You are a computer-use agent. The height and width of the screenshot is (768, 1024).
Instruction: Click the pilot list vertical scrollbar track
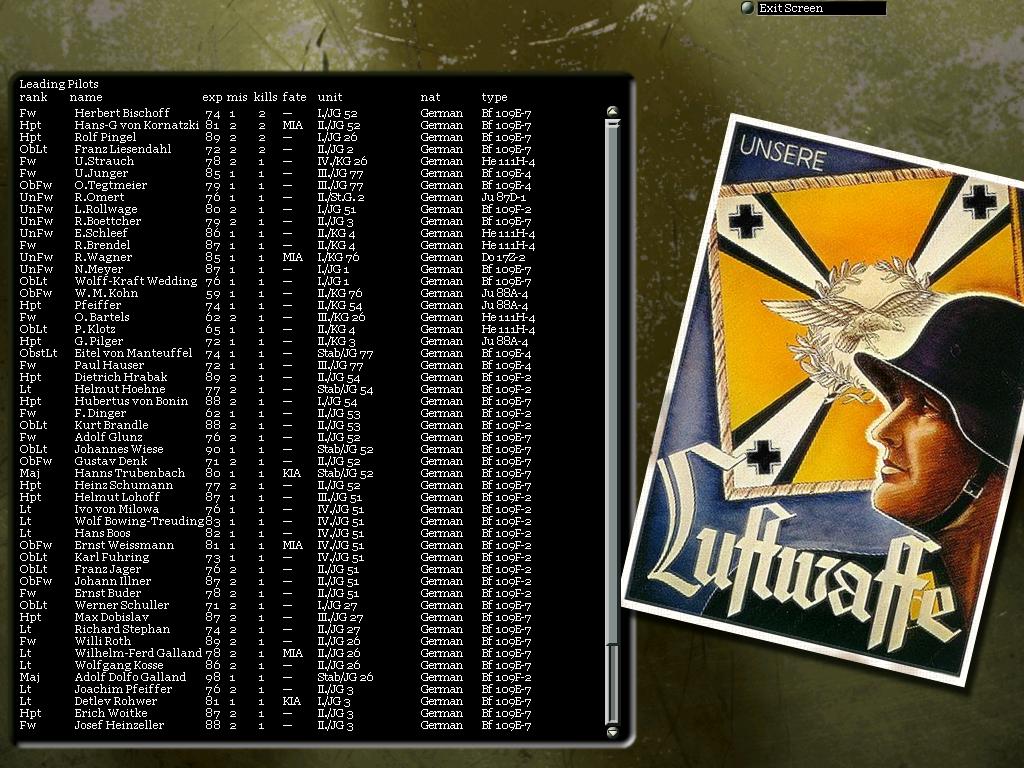tap(612, 421)
